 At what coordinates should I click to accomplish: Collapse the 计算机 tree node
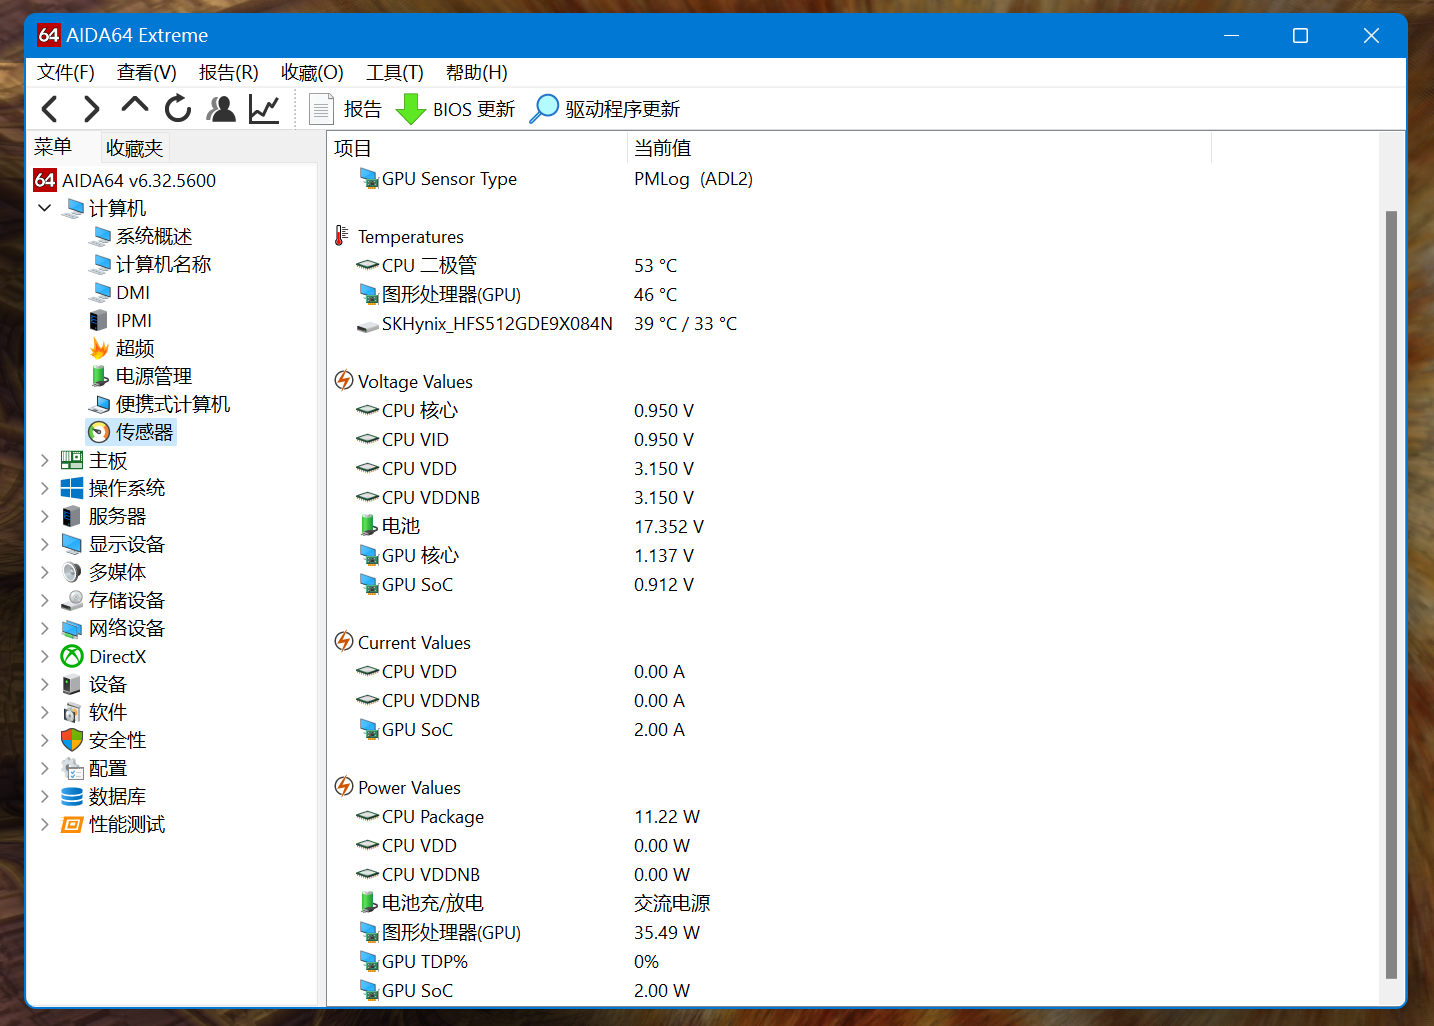44,208
